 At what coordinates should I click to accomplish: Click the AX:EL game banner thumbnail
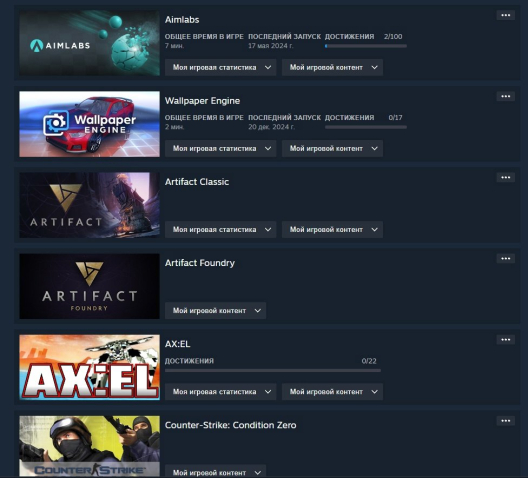point(90,367)
